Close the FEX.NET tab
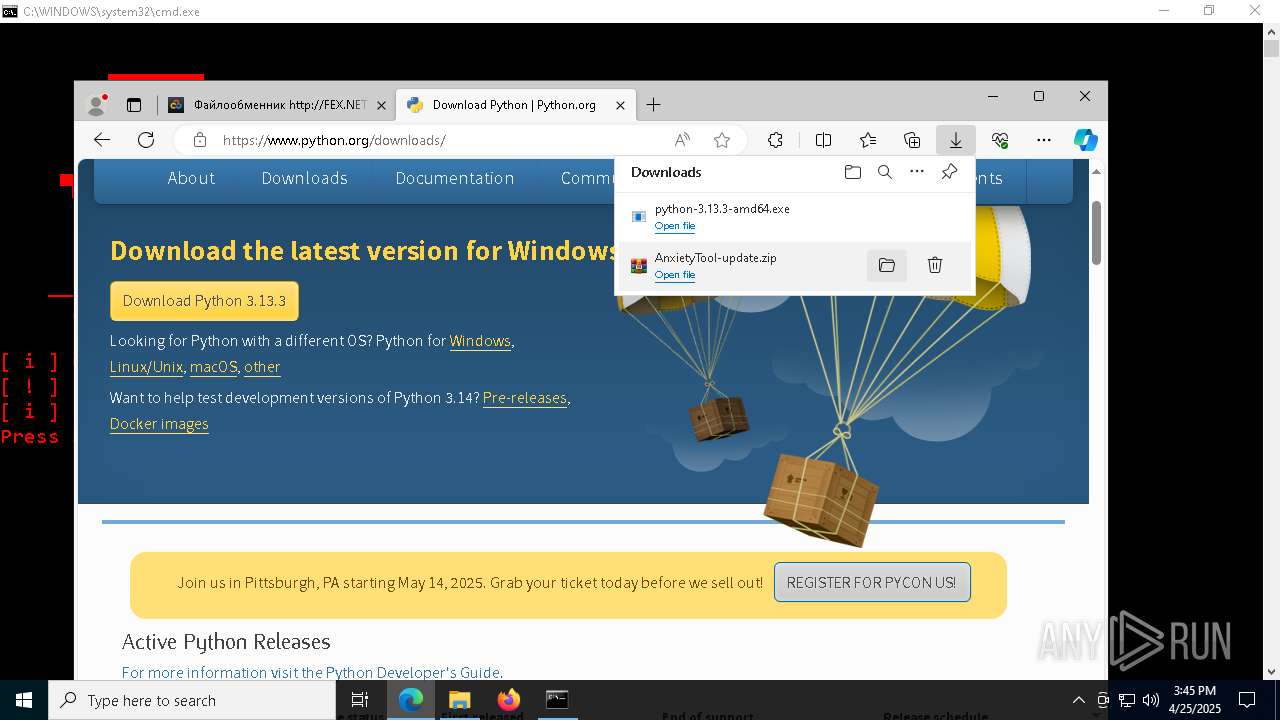 (381, 105)
